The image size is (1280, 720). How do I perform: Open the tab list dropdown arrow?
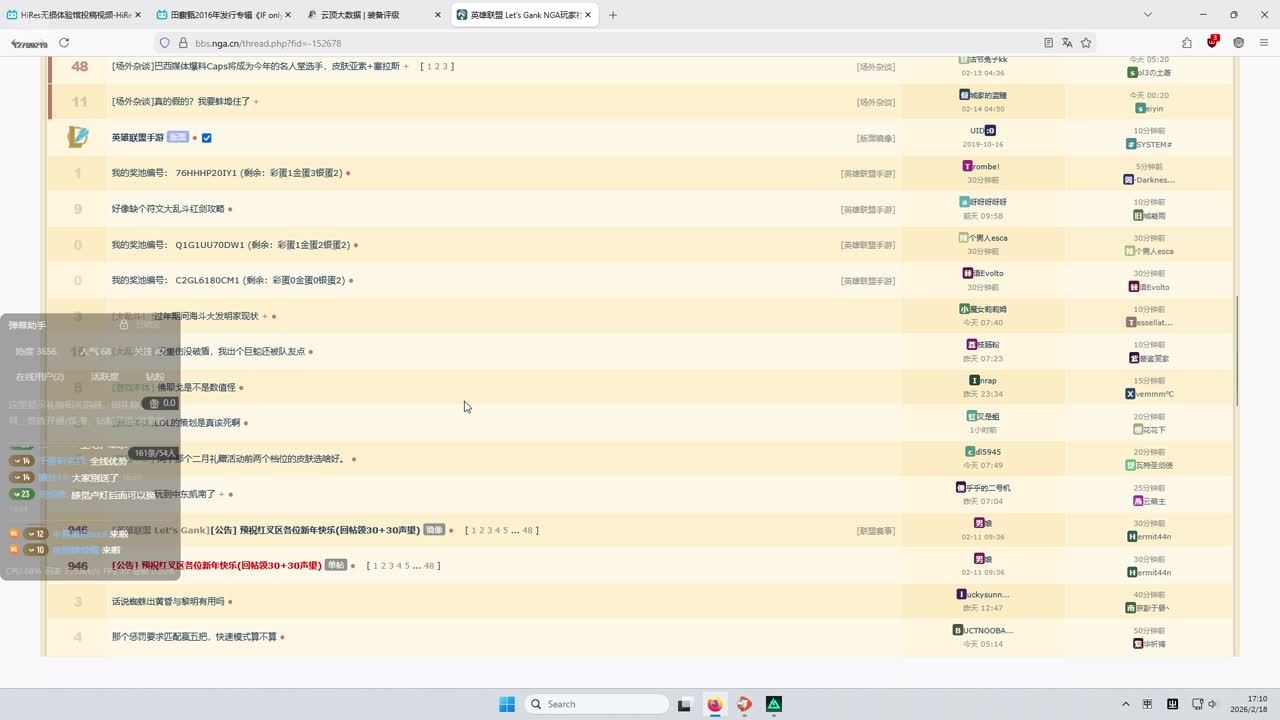[x=1148, y=15]
